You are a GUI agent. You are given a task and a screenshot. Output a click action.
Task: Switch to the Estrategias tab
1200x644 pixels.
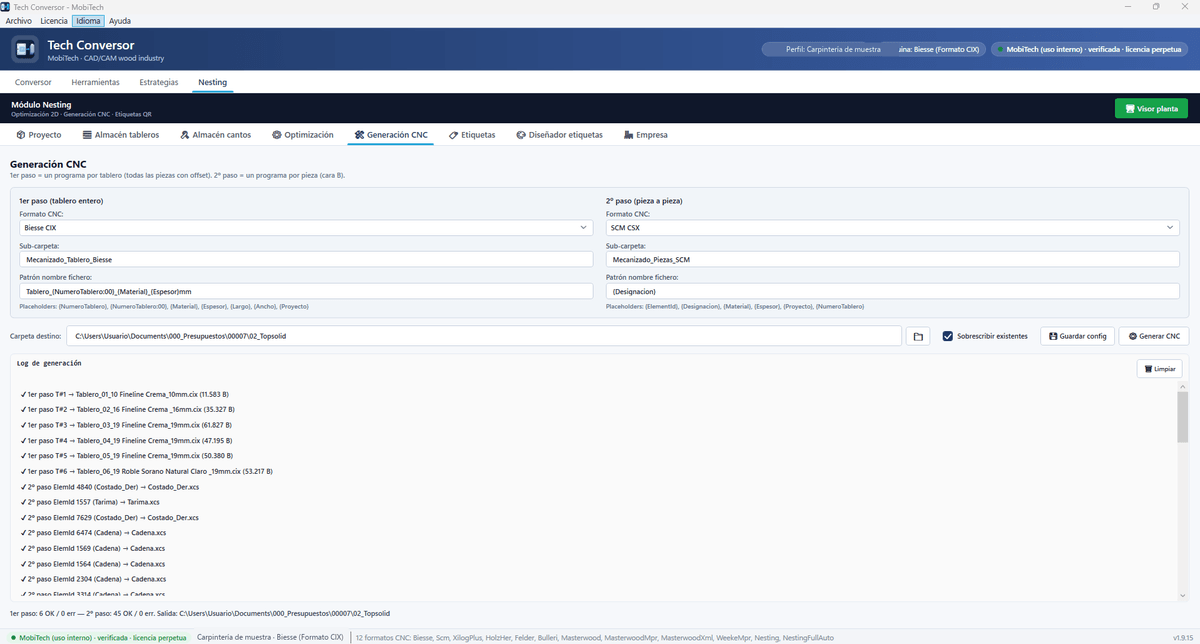point(159,82)
